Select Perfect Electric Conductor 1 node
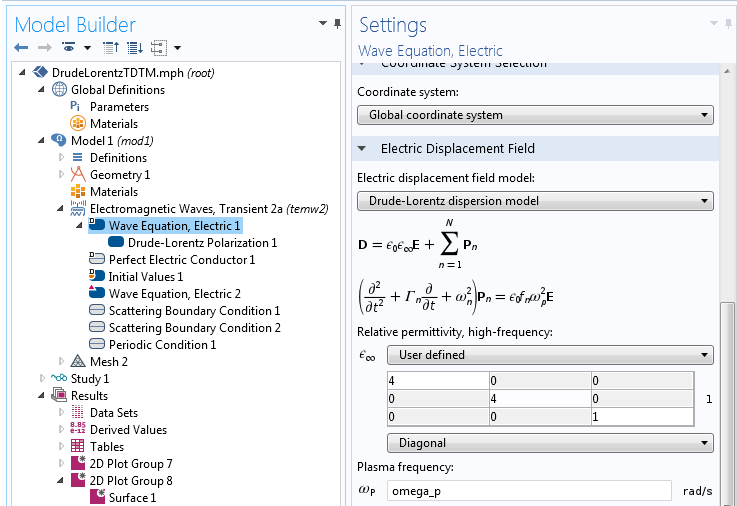This screenshot has width=737, height=506. coord(181,260)
